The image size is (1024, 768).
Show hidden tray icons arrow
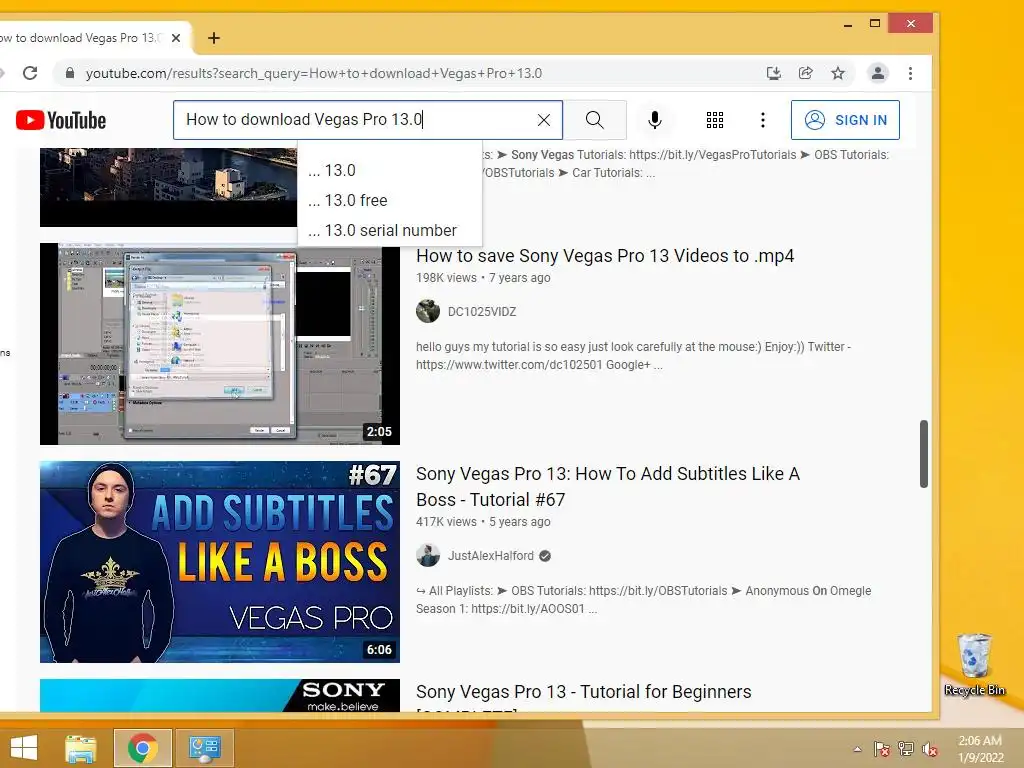(857, 749)
